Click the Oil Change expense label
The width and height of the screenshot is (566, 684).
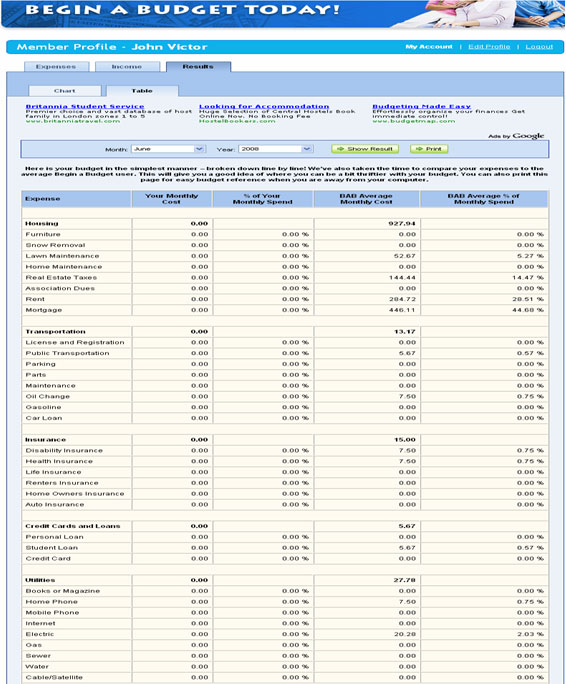pos(48,397)
